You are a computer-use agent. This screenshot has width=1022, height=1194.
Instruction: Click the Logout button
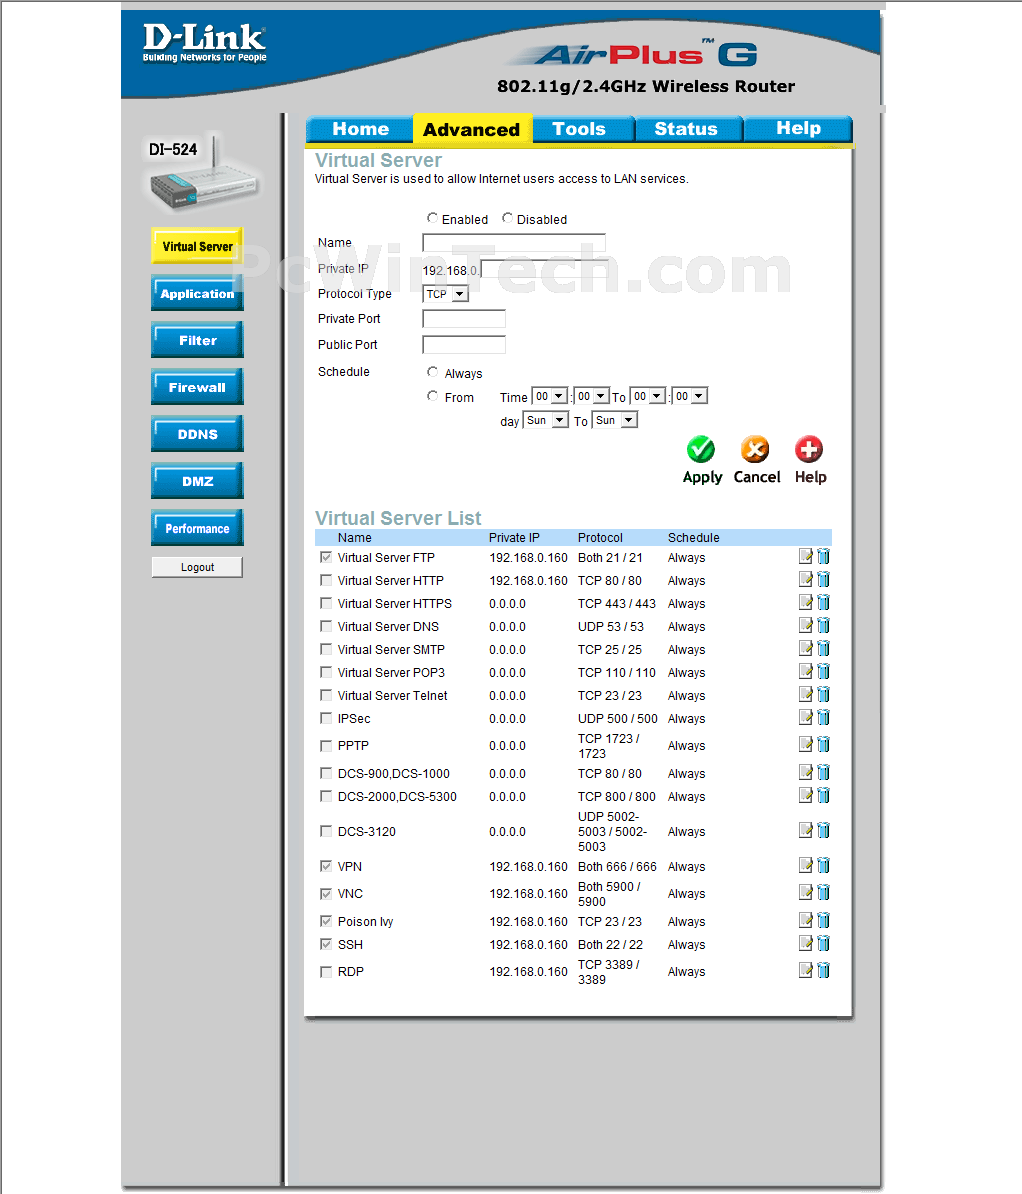(x=197, y=567)
